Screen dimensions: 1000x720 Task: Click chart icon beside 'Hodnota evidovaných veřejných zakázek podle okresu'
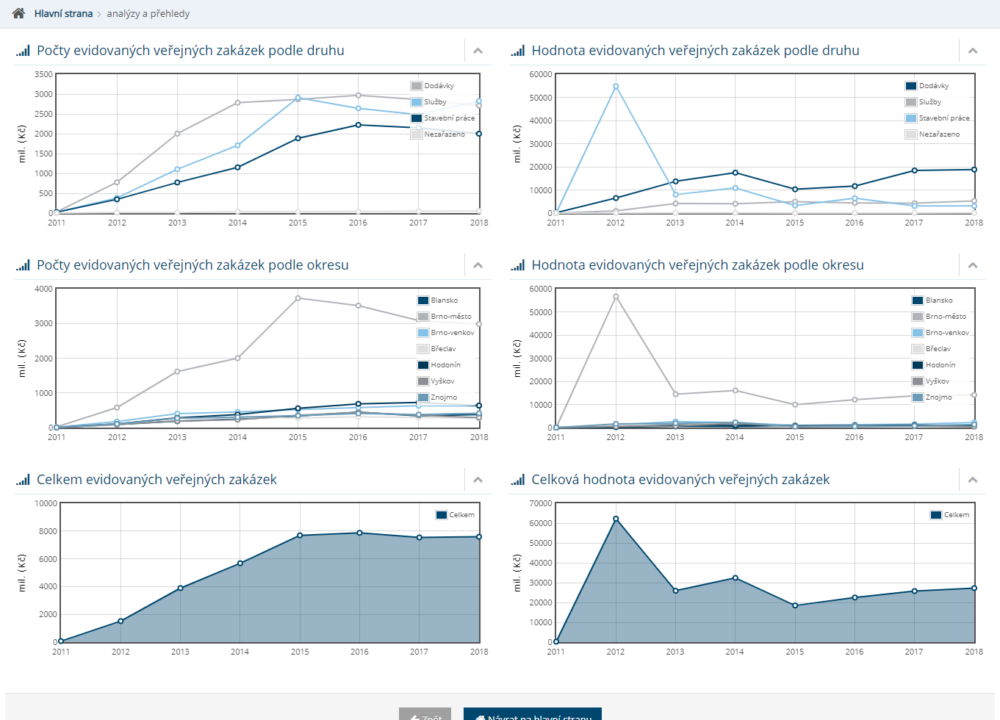click(518, 266)
